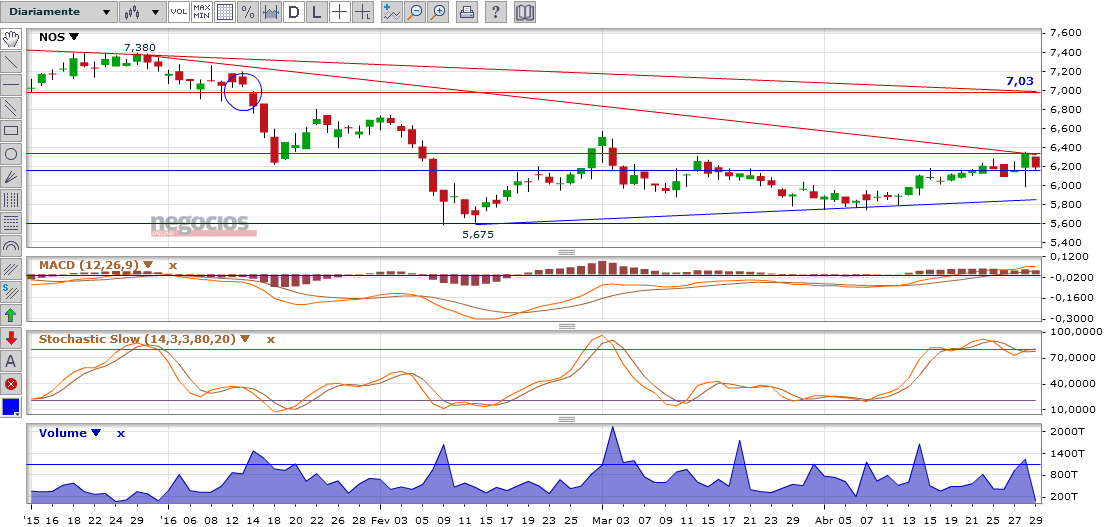Toggle the MAX MIN markers button
This screenshot has height=527, width=1108.
pos(201,12)
